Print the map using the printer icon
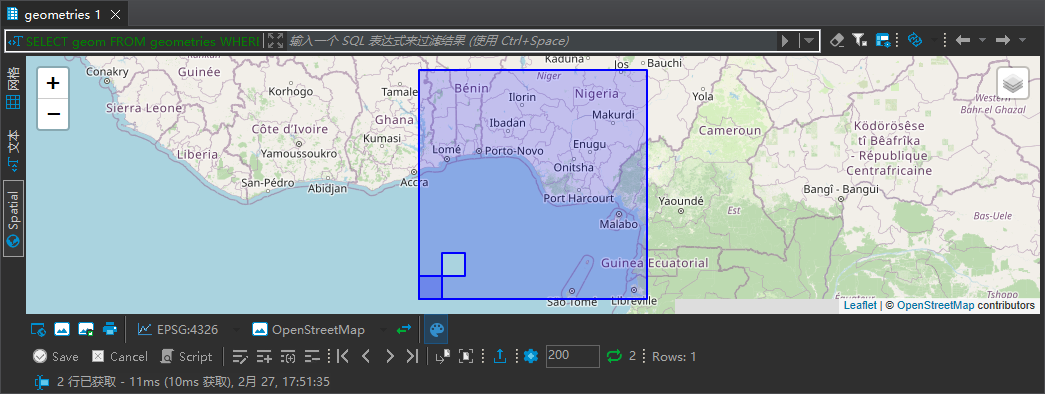This screenshot has height=394, width=1045. (109, 329)
